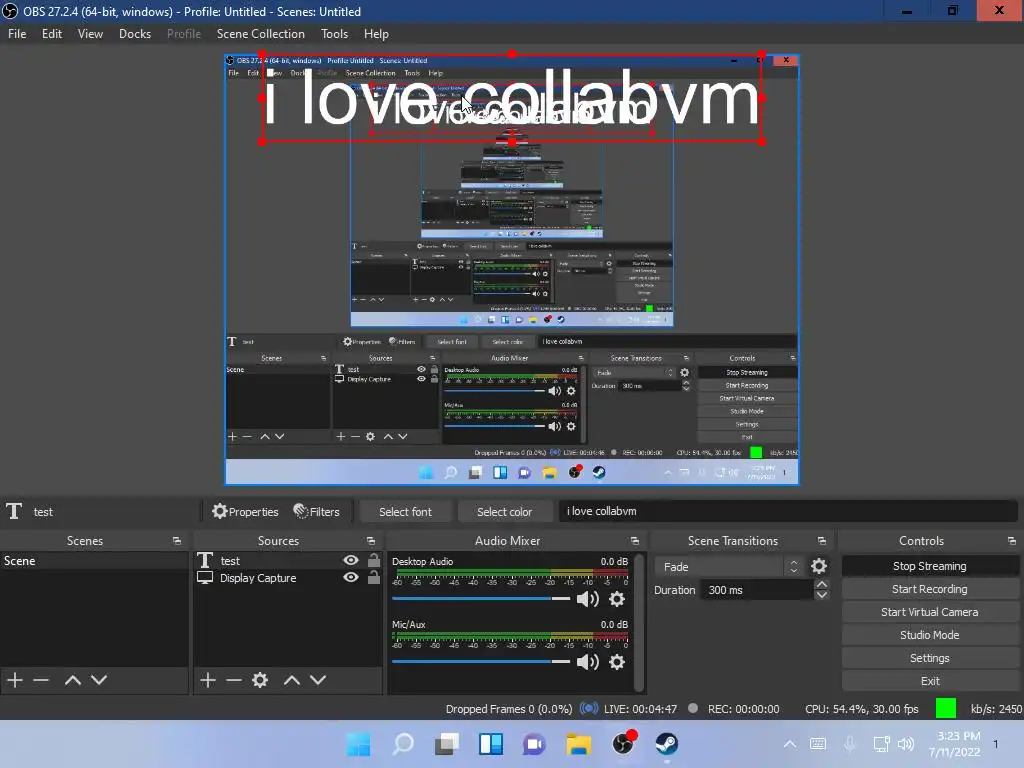The image size is (1024, 768).
Task: Open the File menu
Action: (x=17, y=34)
